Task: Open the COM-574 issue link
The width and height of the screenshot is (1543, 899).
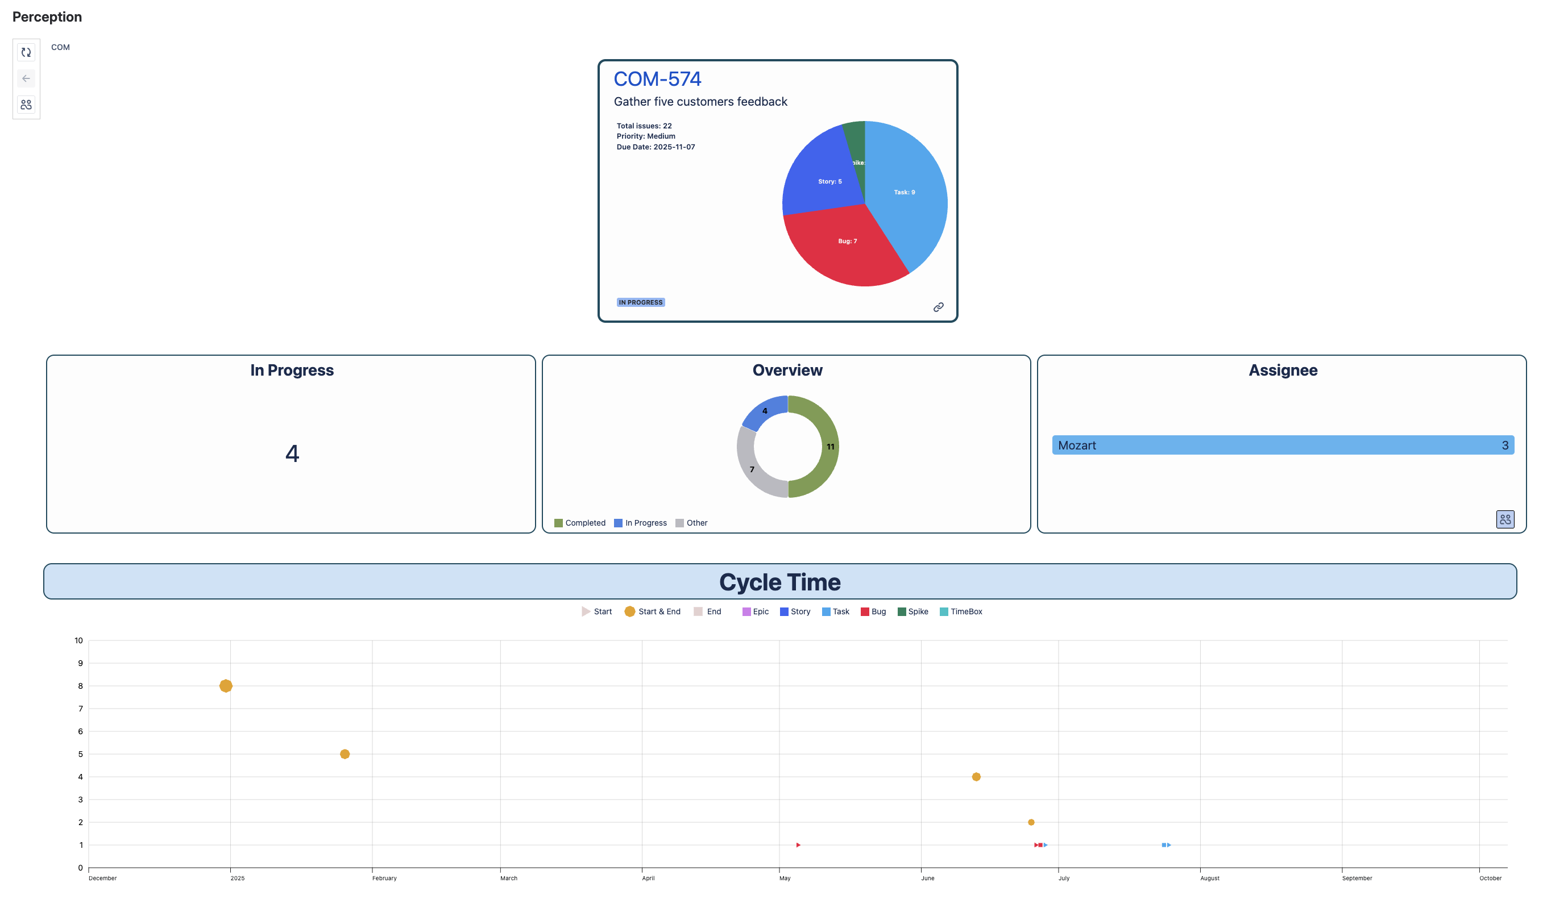Action: coord(657,79)
